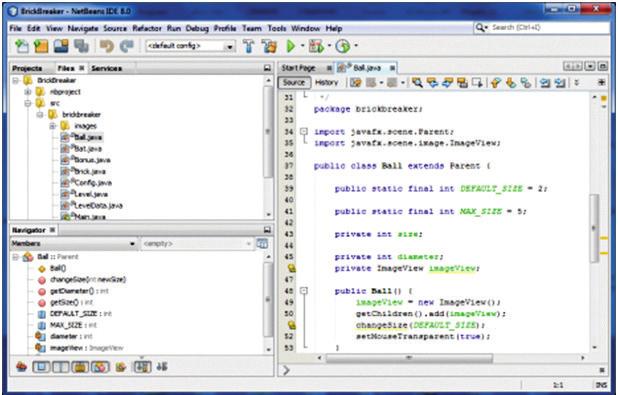The width and height of the screenshot is (618, 395).
Task: Switch to the Start Page tab
Action: [298, 68]
